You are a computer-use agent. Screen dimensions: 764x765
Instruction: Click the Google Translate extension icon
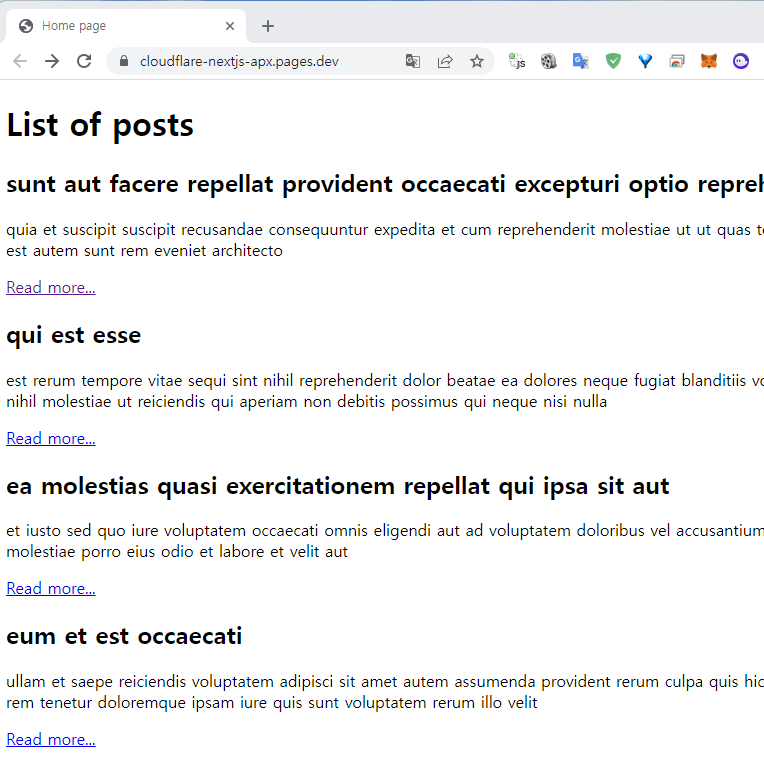pos(581,61)
